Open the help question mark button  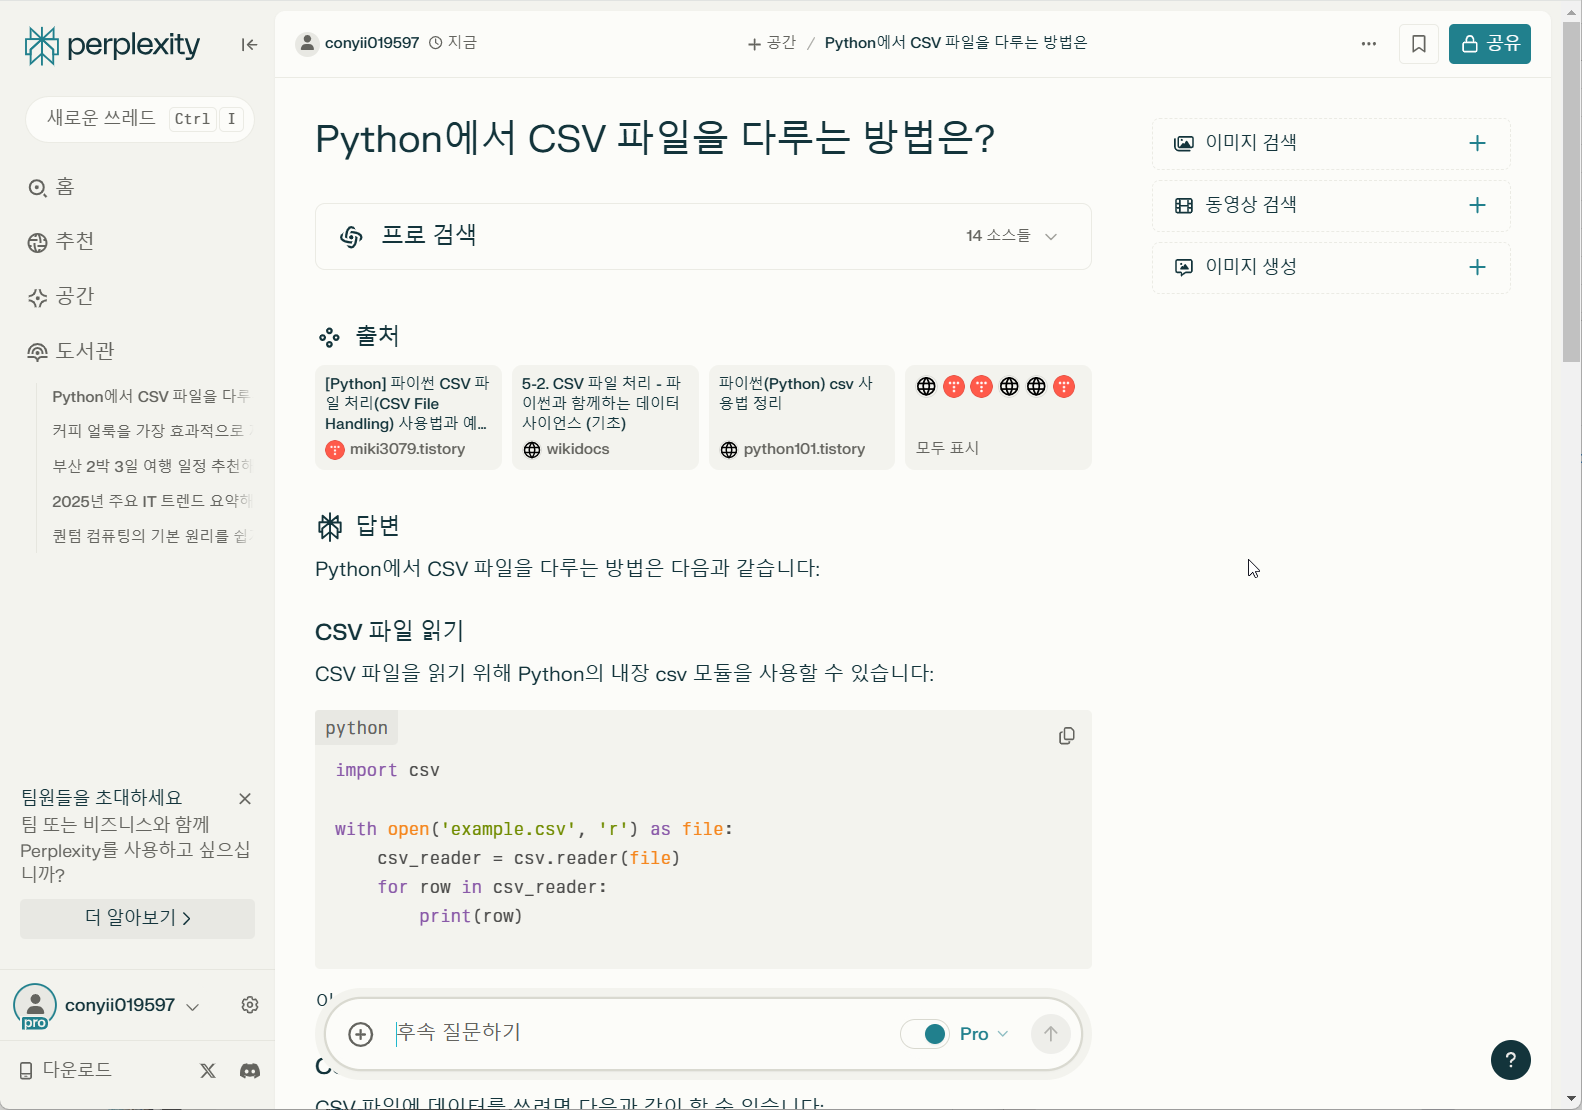pyautogui.click(x=1510, y=1060)
